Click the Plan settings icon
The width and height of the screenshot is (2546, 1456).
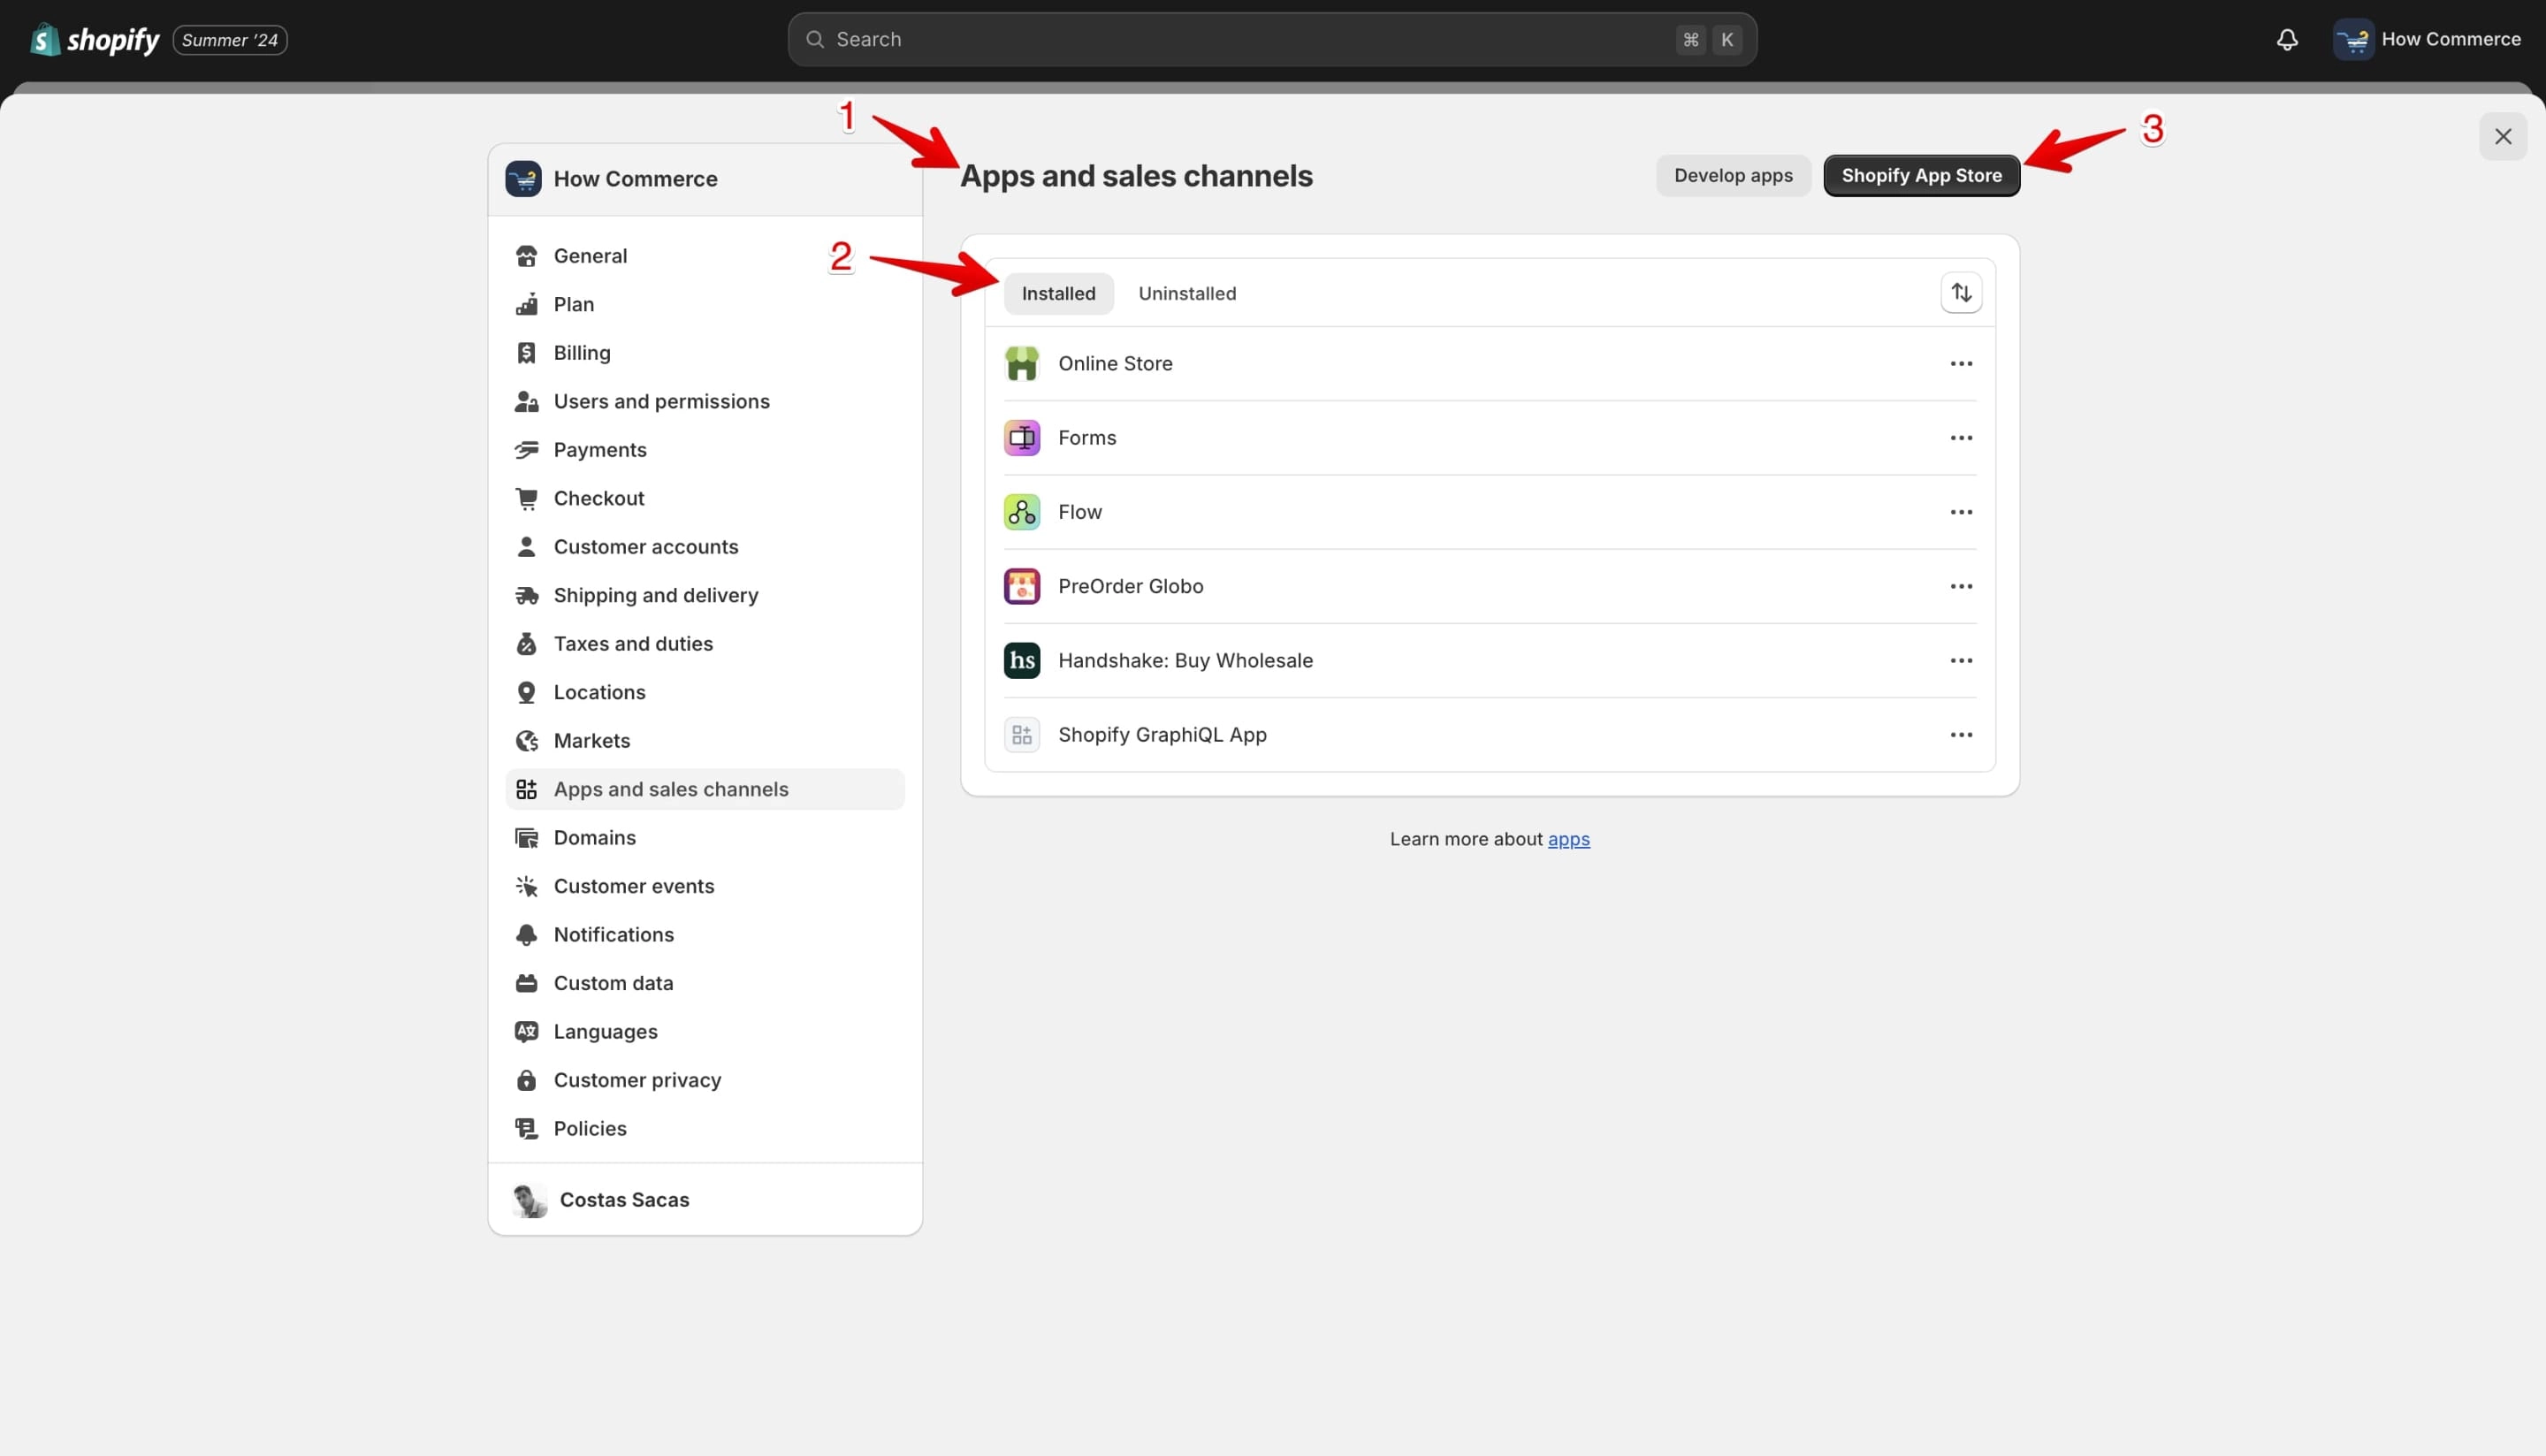(526, 304)
